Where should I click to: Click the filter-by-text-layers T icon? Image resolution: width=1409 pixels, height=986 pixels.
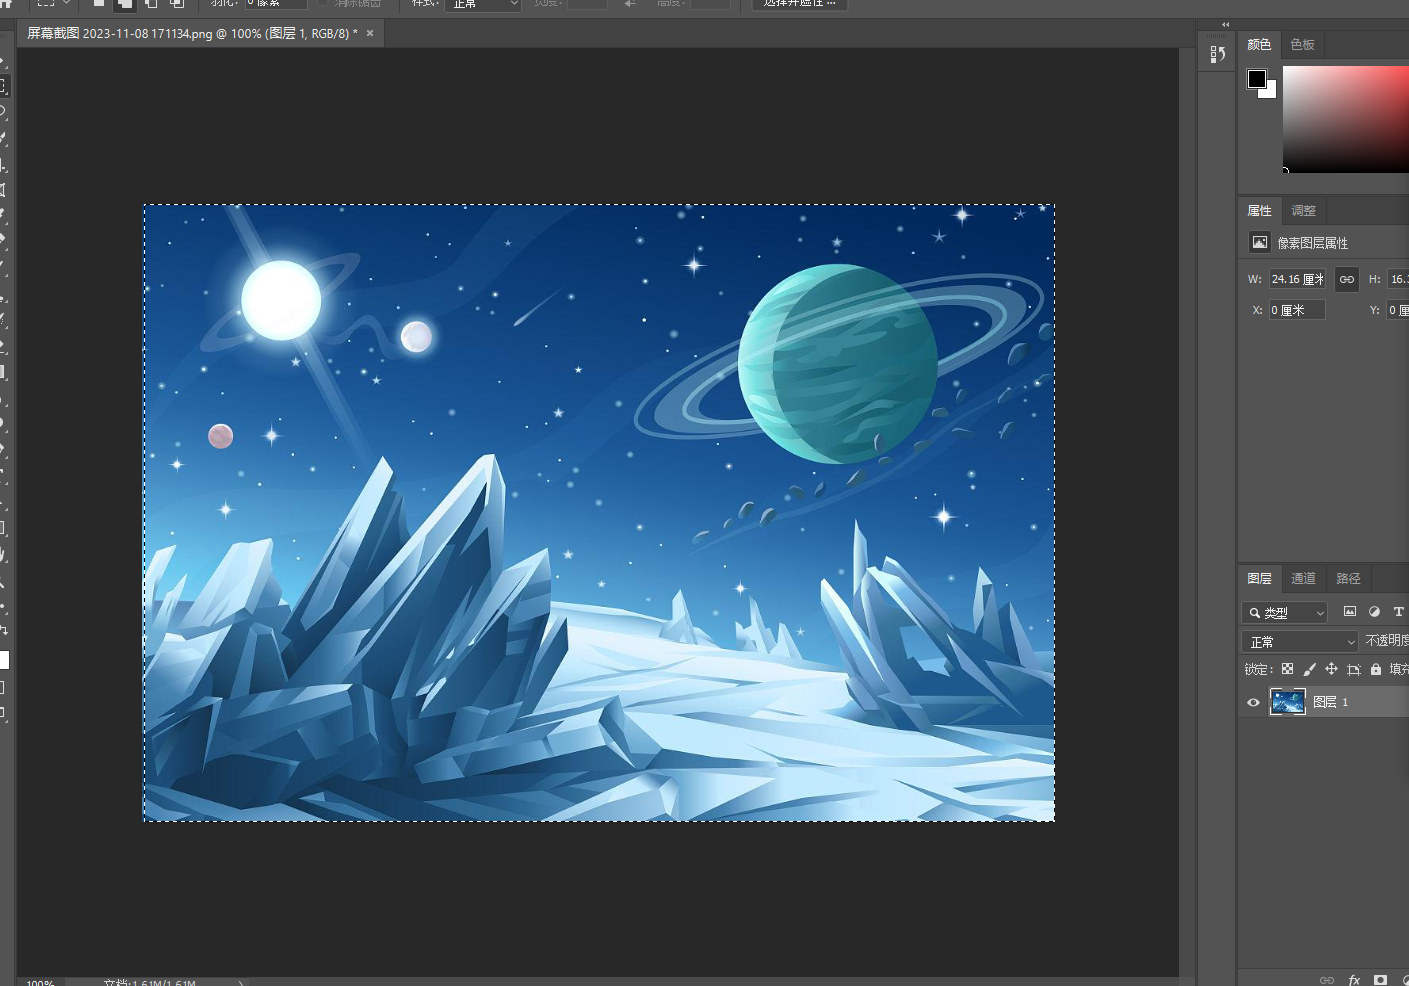[1398, 612]
